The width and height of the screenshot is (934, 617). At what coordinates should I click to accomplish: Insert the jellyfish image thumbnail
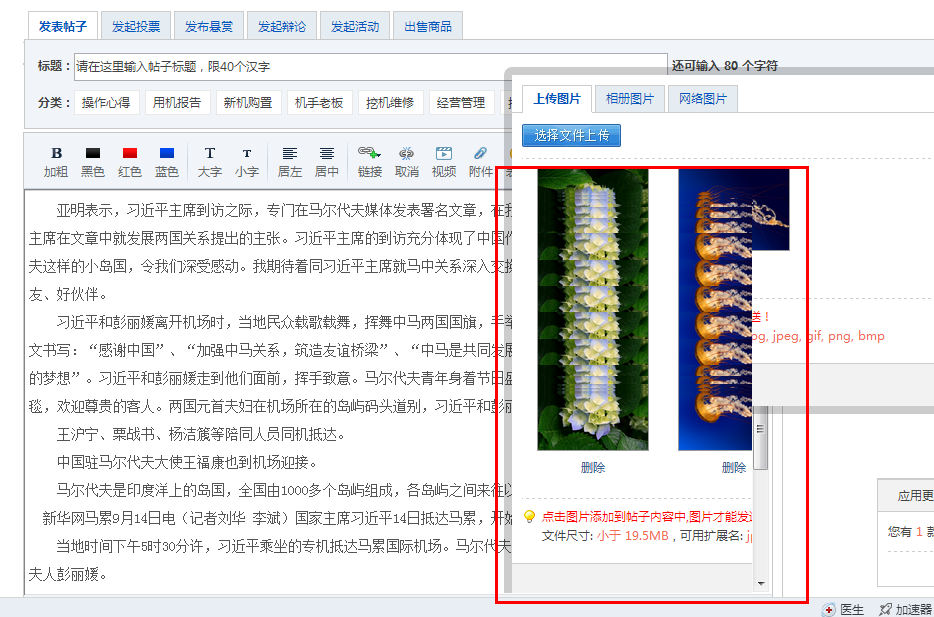(x=715, y=309)
